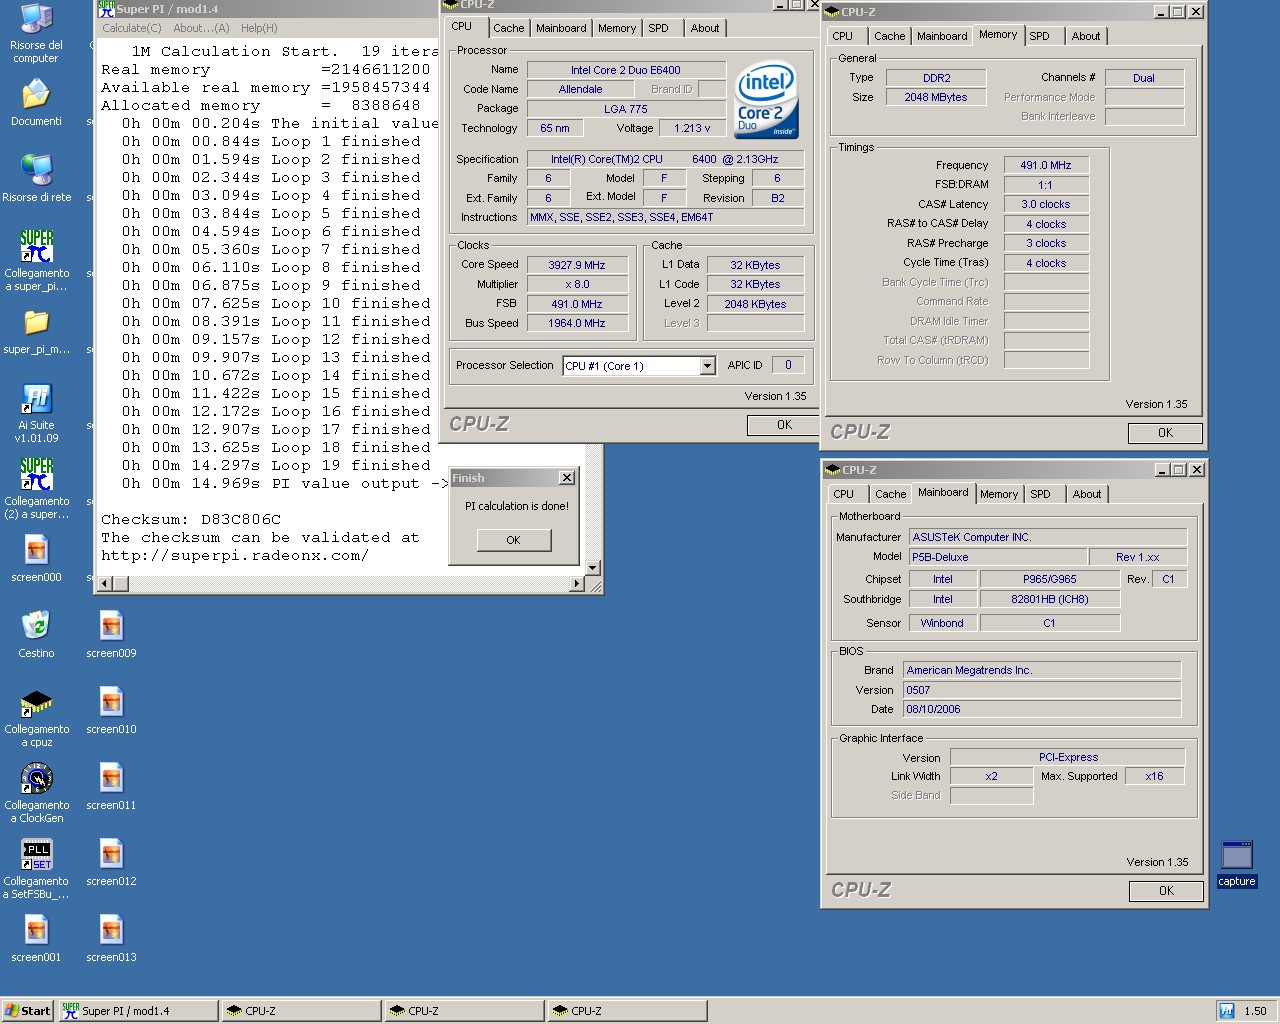Select Cache tab in Mainboard CPU-Z window
1280x1024 pixels.
[x=890, y=494]
